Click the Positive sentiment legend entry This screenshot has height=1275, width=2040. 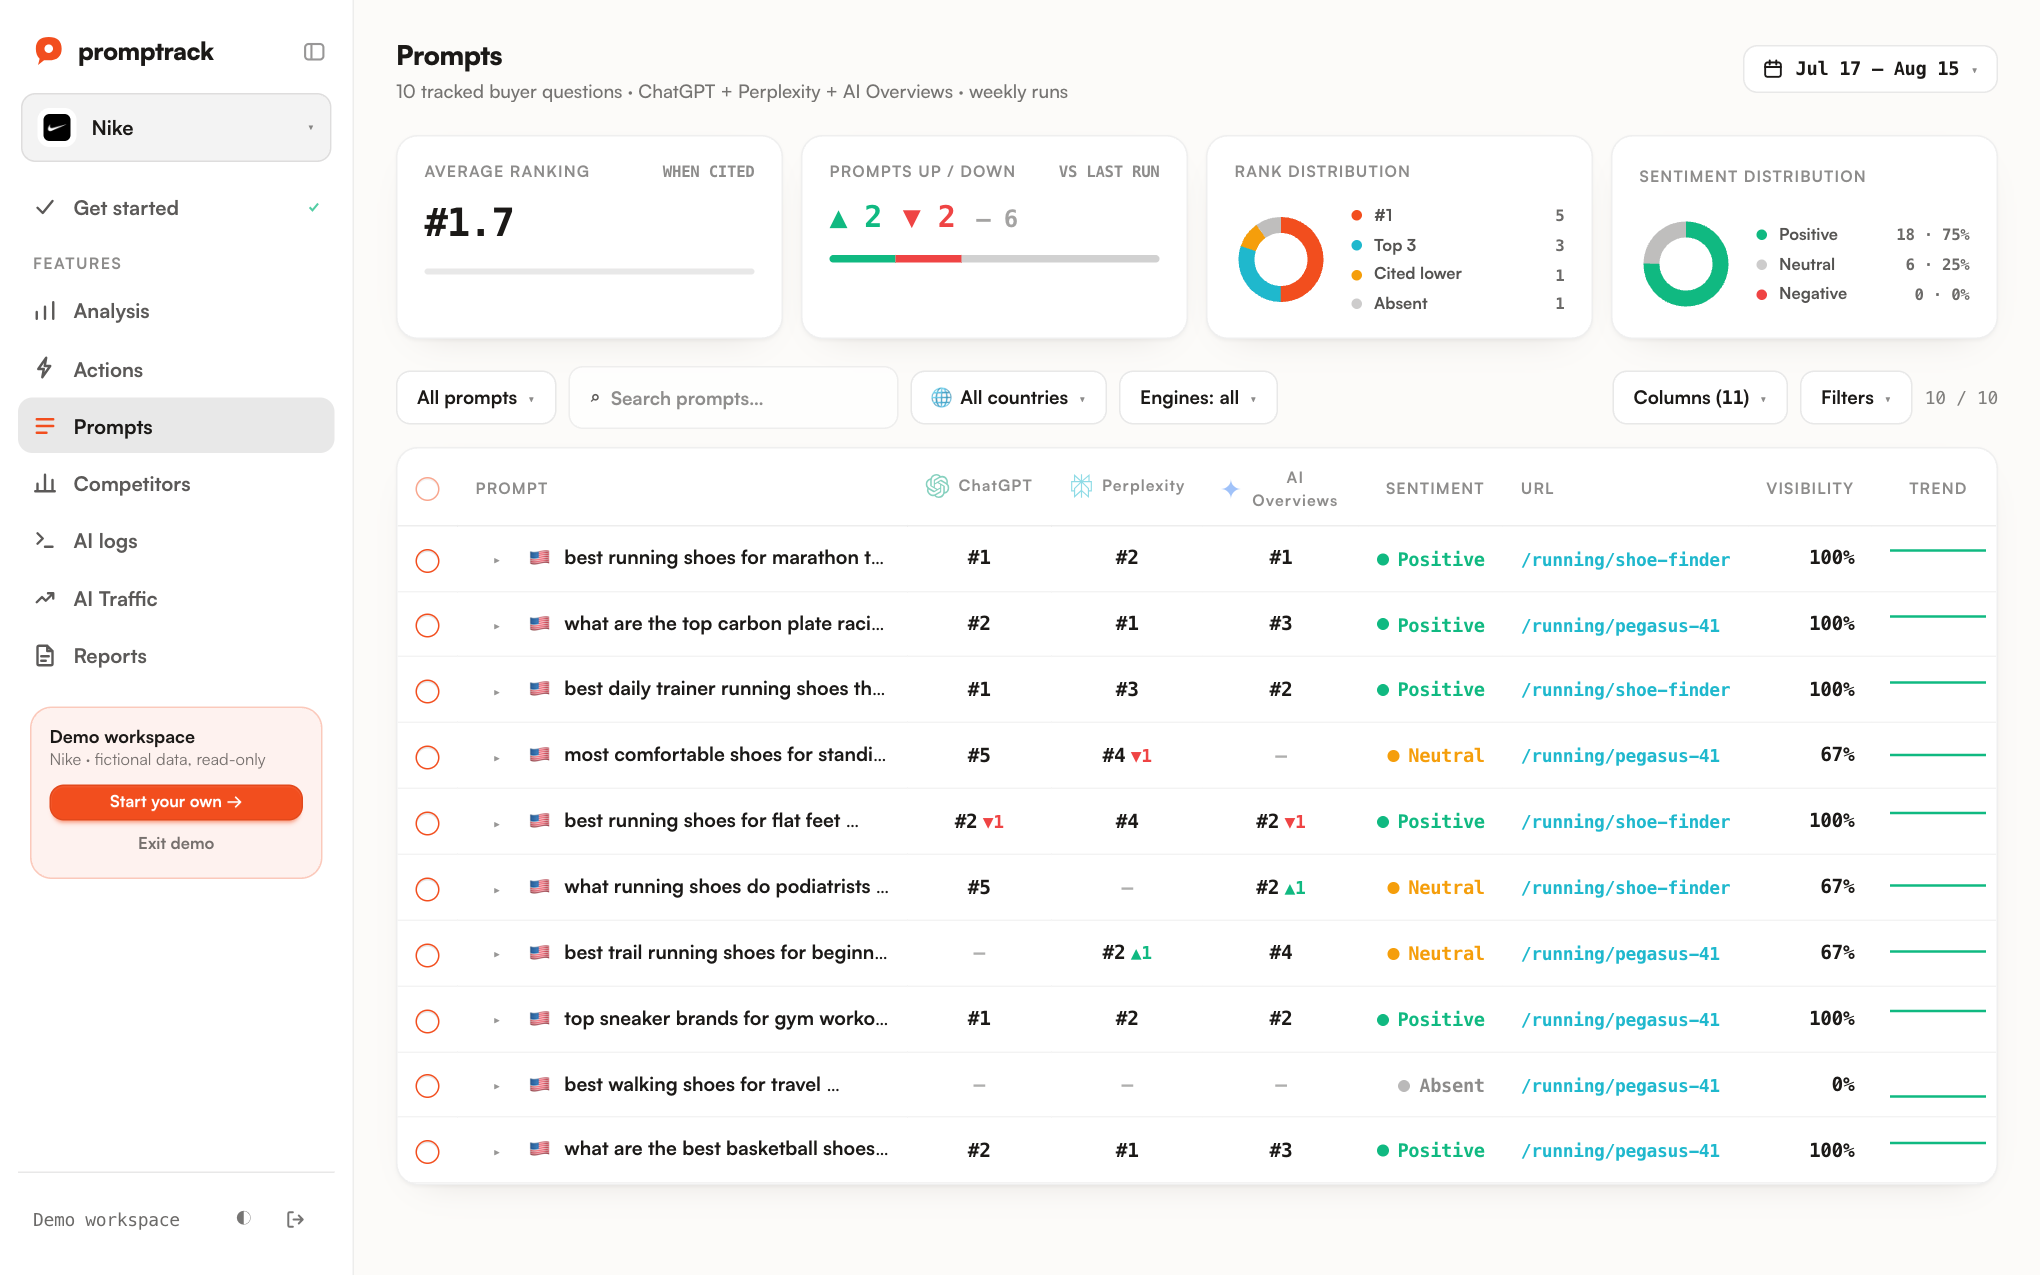click(x=1864, y=234)
